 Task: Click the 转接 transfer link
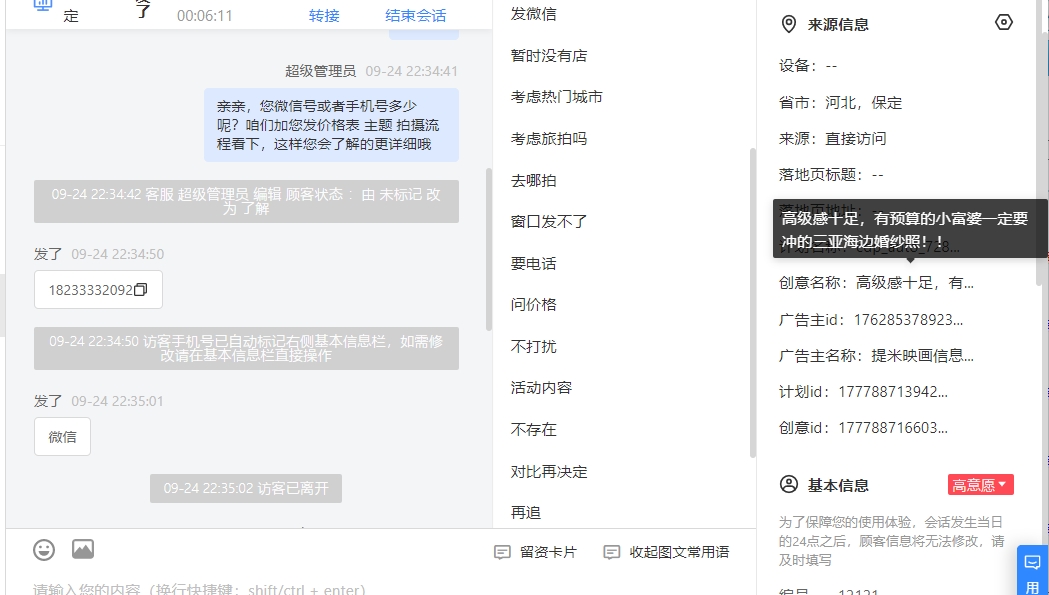coord(324,15)
